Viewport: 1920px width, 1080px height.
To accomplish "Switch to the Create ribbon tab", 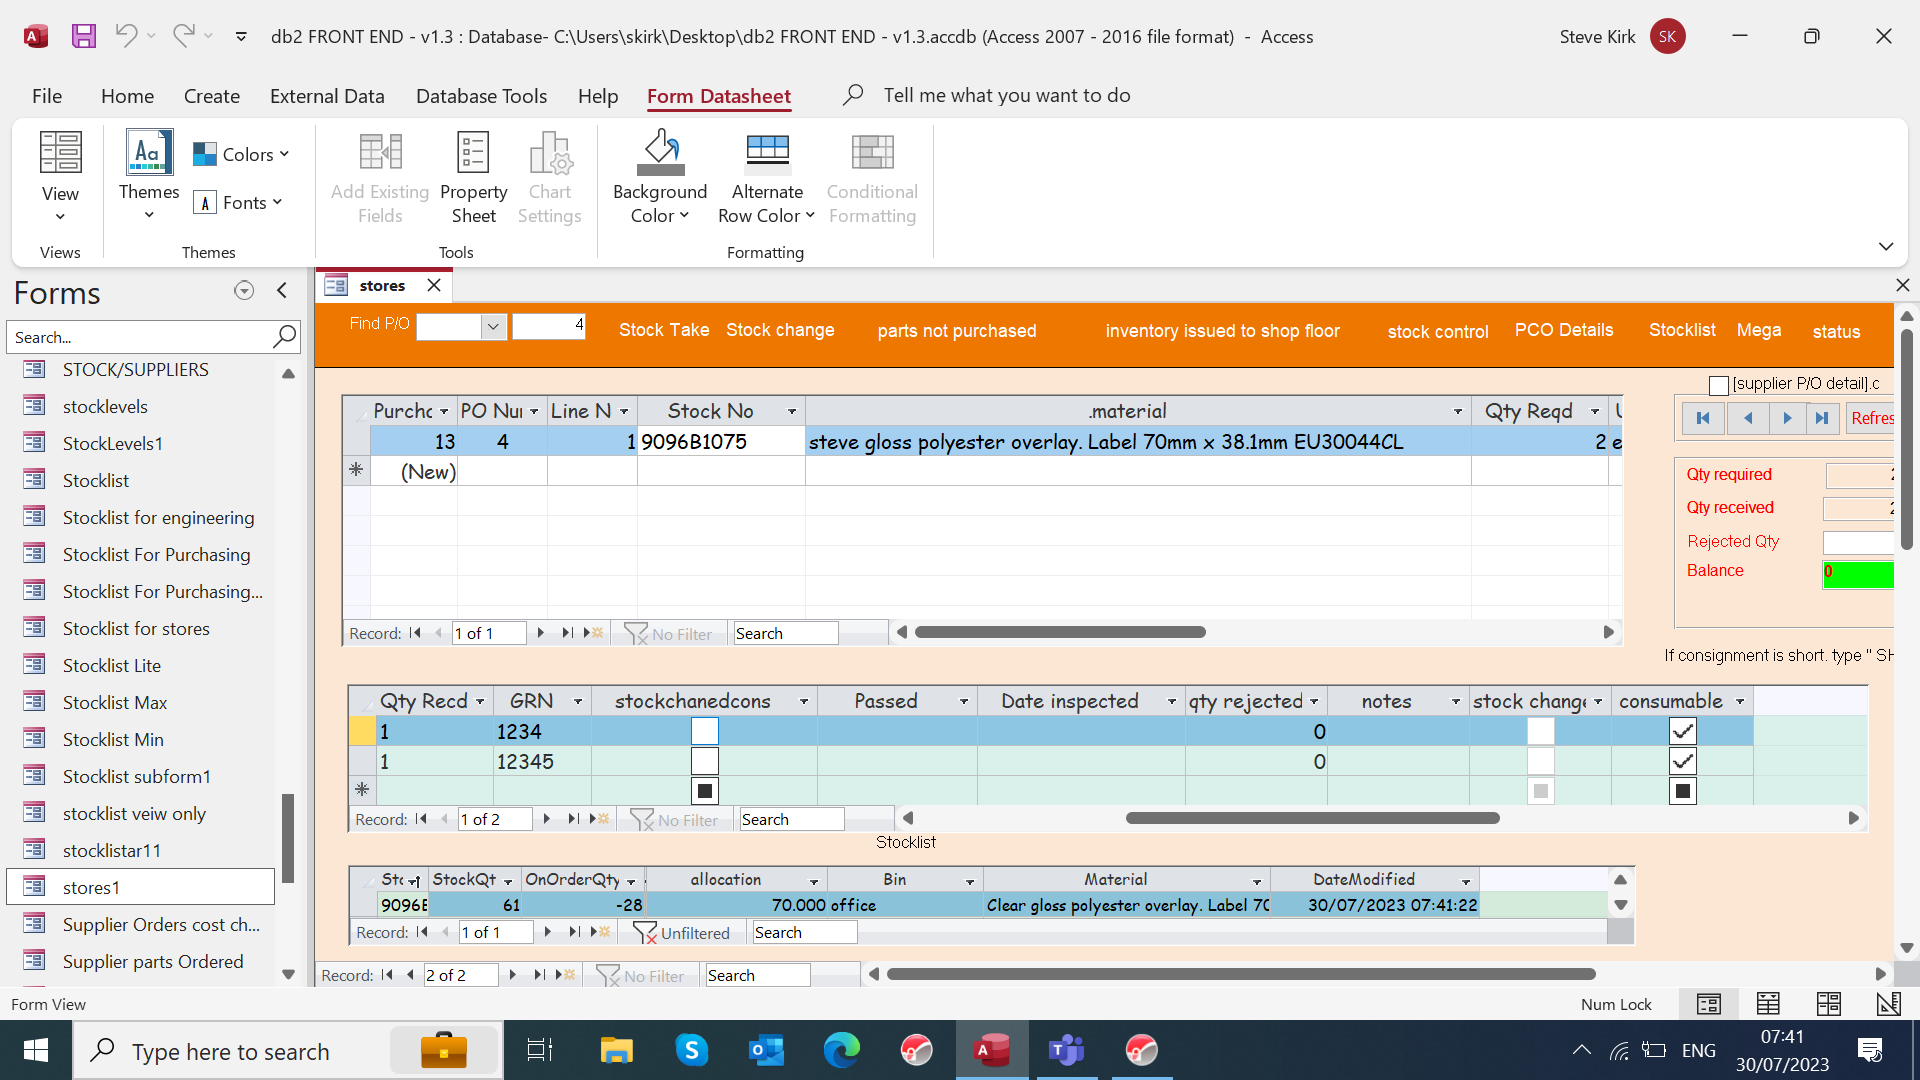I will (x=212, y=96).
